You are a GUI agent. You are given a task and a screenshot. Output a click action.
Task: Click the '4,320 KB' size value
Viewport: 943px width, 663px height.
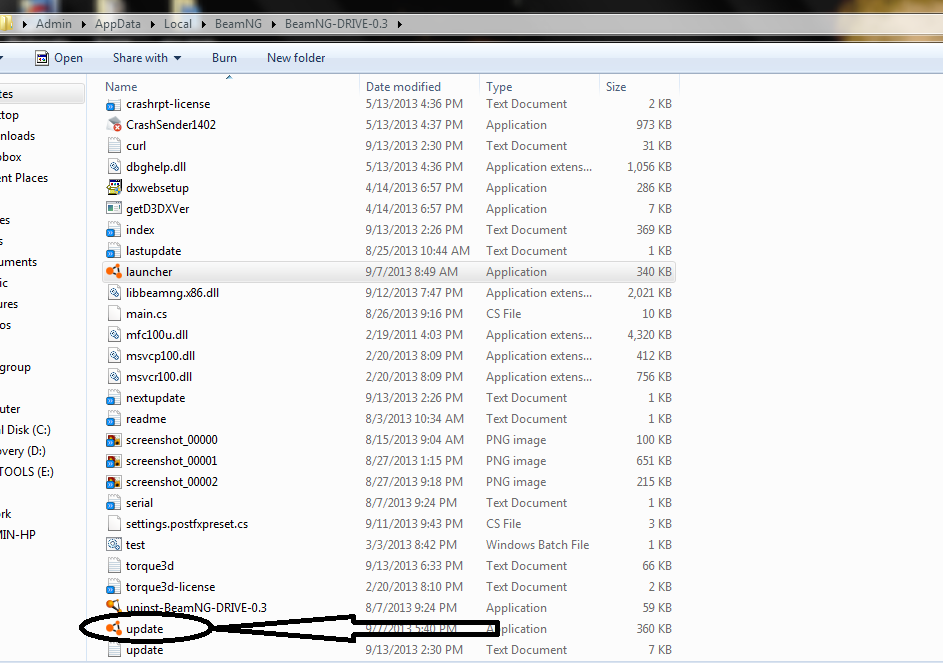click(650, 335)
